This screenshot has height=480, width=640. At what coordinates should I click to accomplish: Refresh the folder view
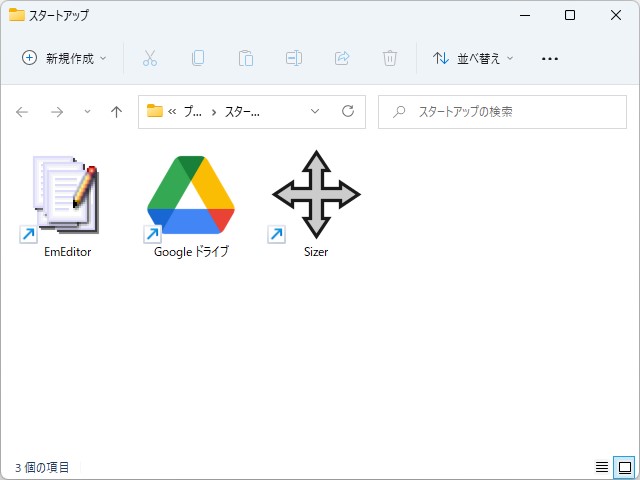(x=348, y=111)
